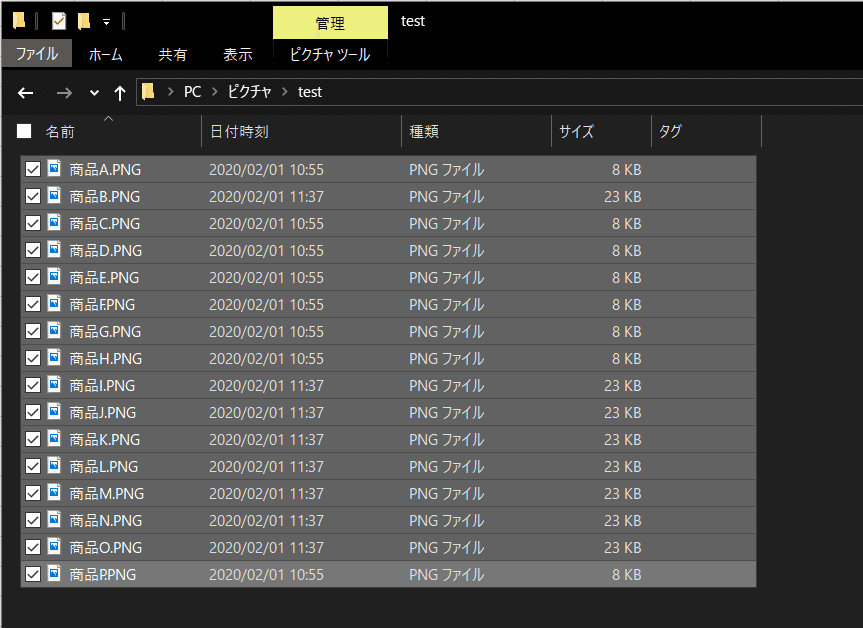Click test in the address path

310,92
